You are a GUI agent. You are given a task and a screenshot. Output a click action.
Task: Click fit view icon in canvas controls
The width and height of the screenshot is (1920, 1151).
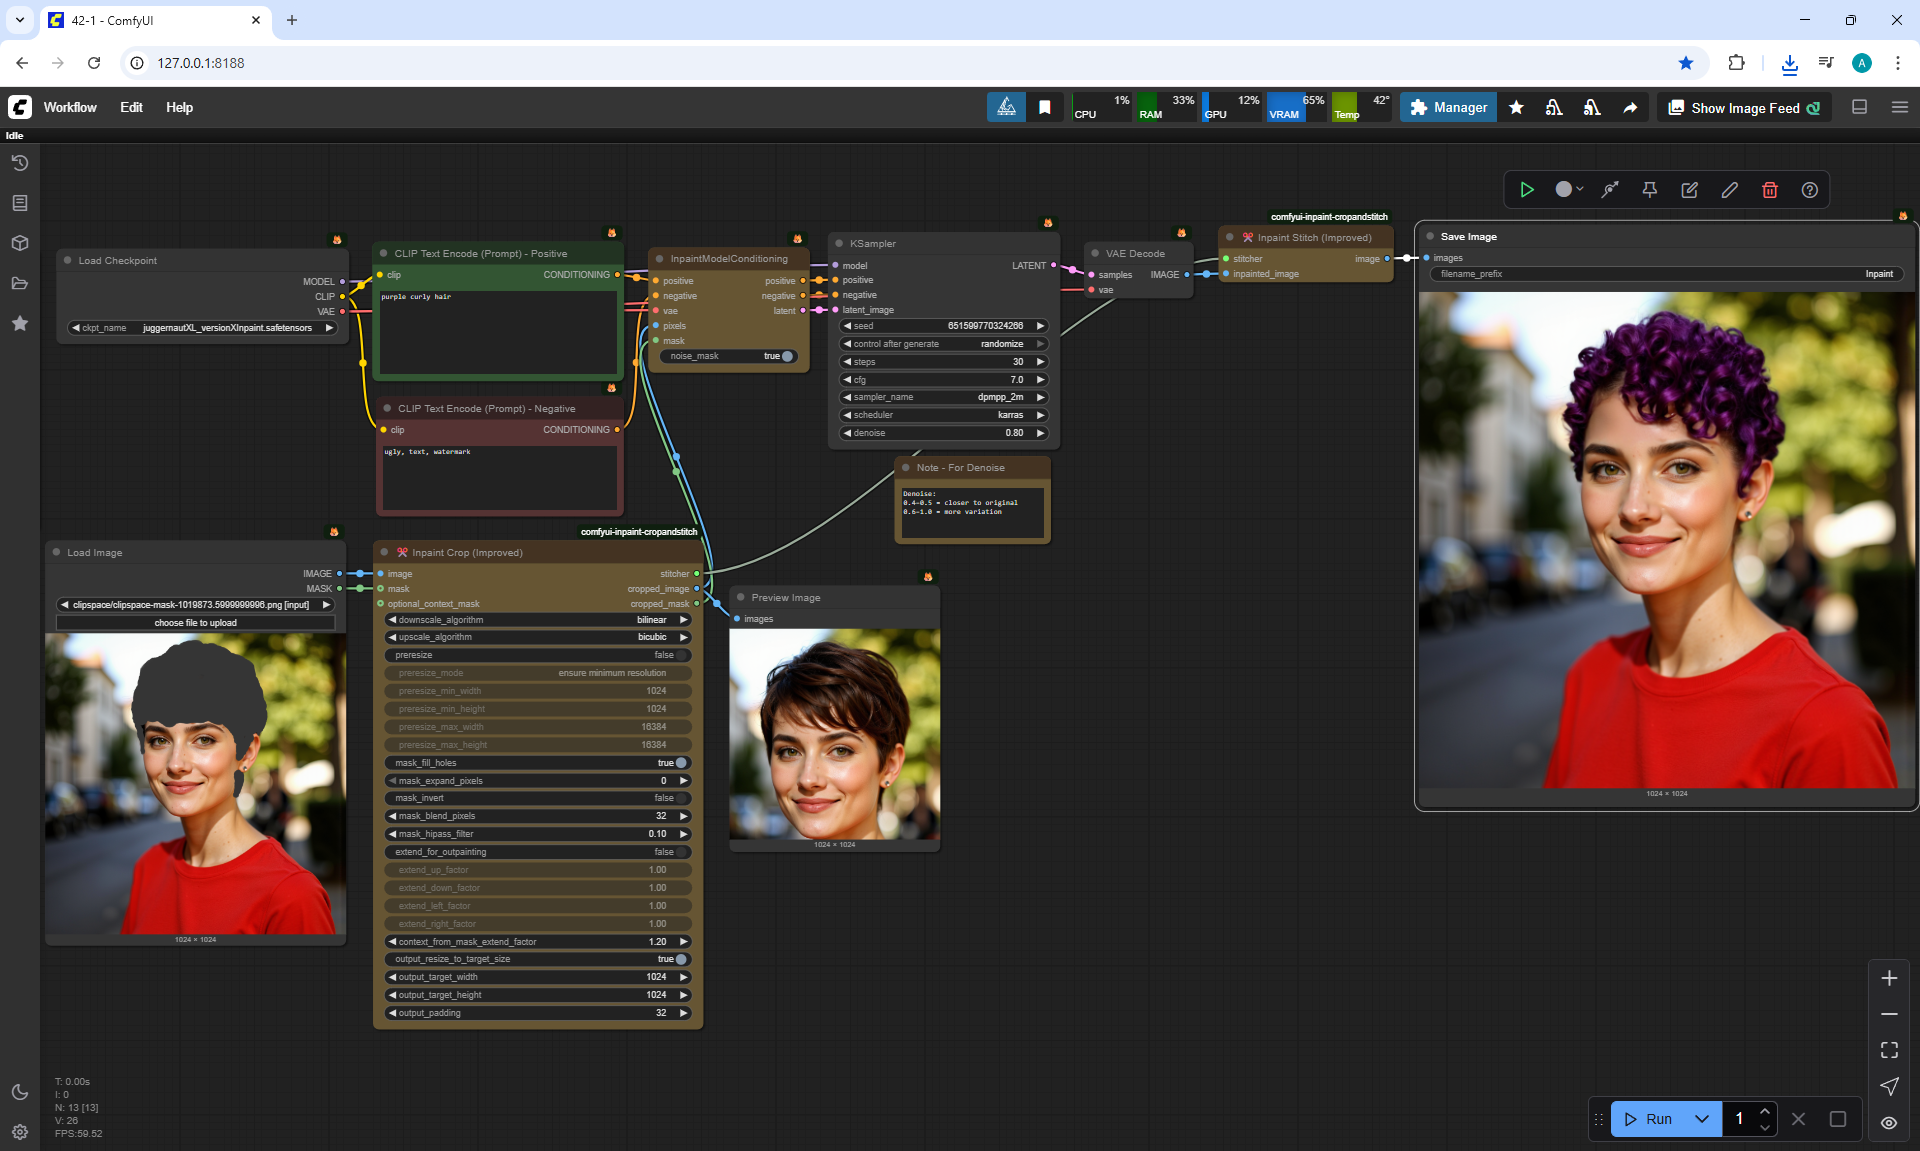pos(1888,1050)
